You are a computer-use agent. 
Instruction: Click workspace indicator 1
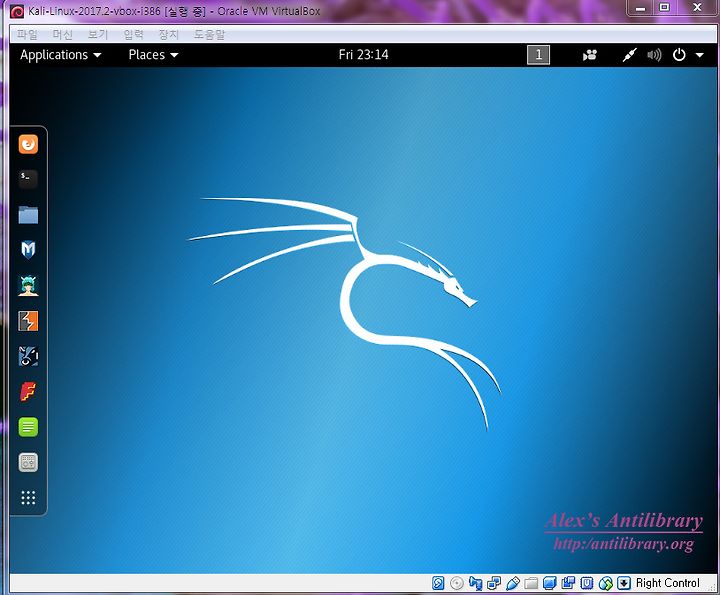(538, 55)
